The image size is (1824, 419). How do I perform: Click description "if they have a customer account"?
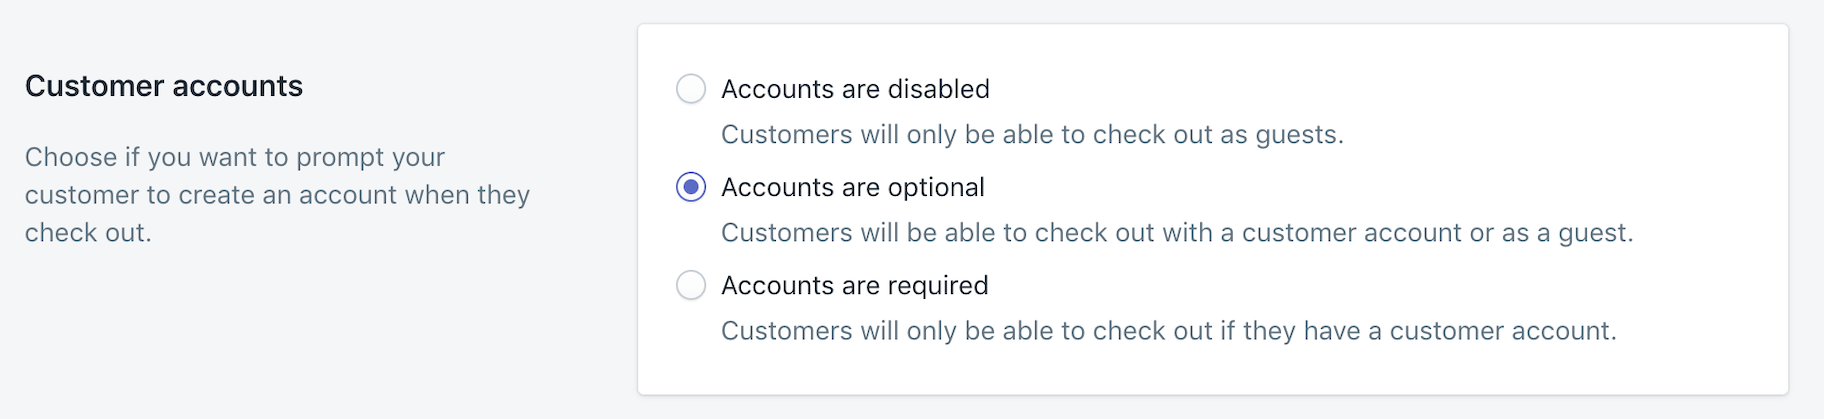[1168, 331]
